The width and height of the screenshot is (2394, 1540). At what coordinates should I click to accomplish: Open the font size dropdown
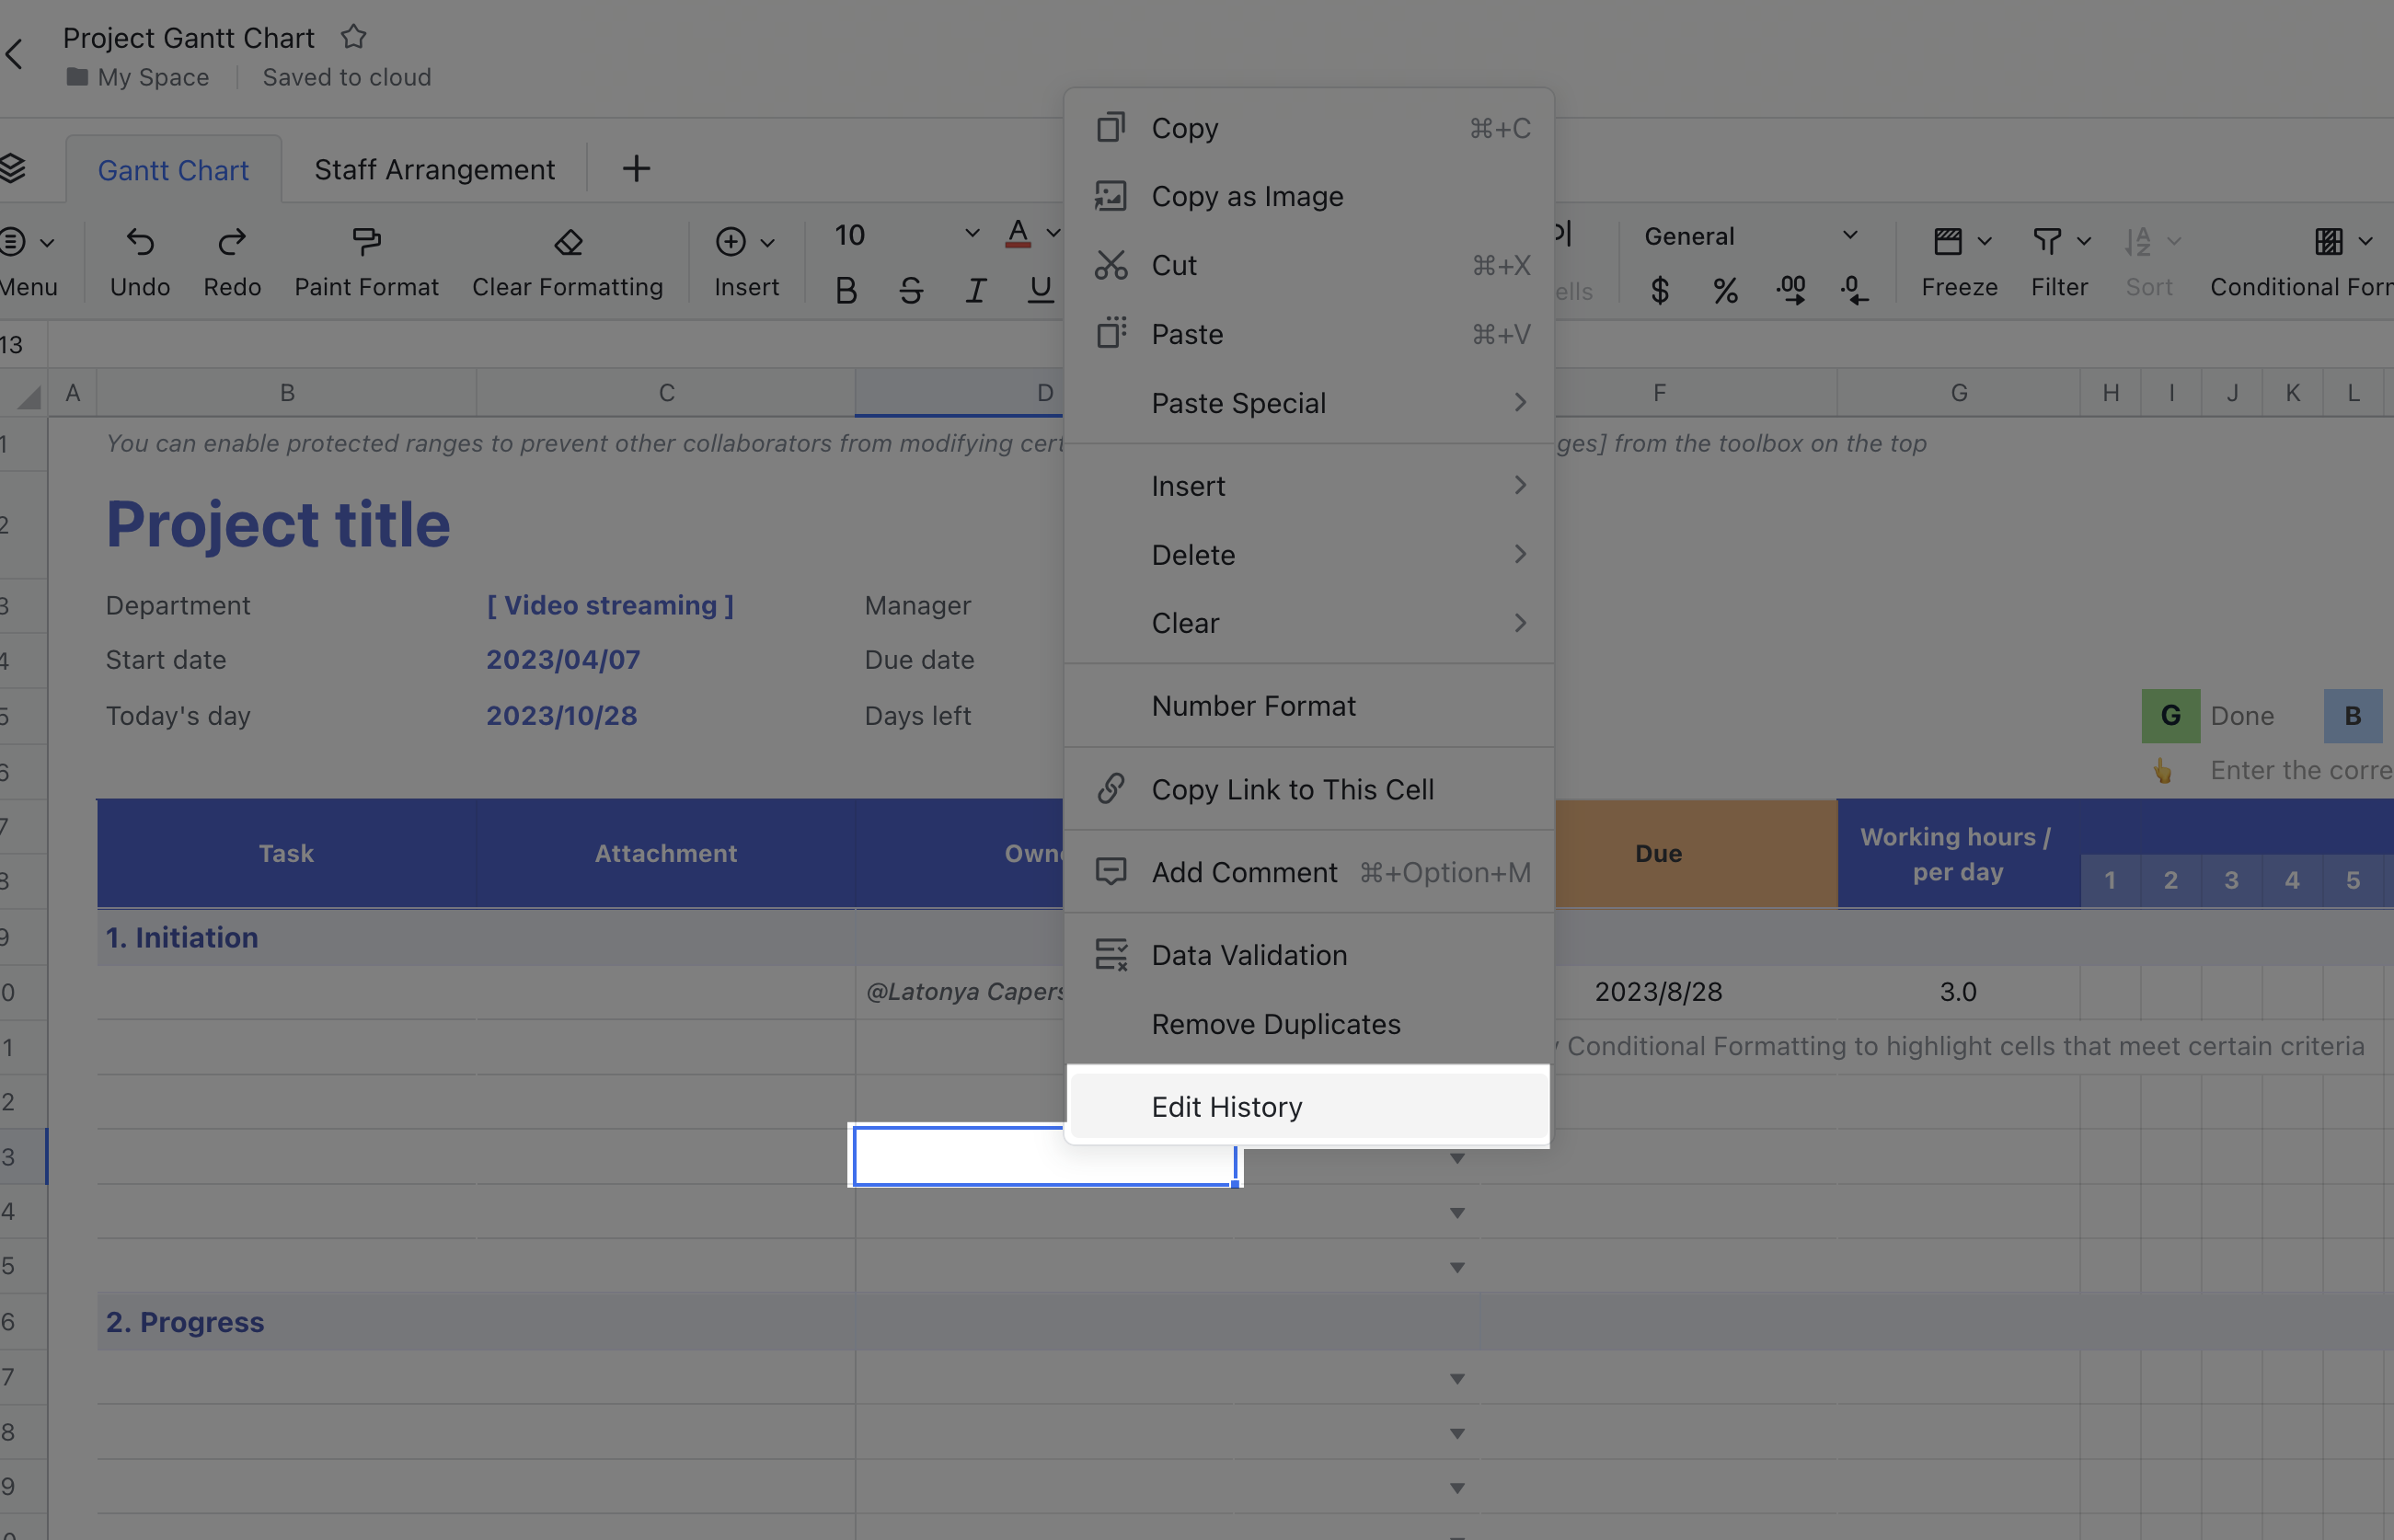coord(970,234)
